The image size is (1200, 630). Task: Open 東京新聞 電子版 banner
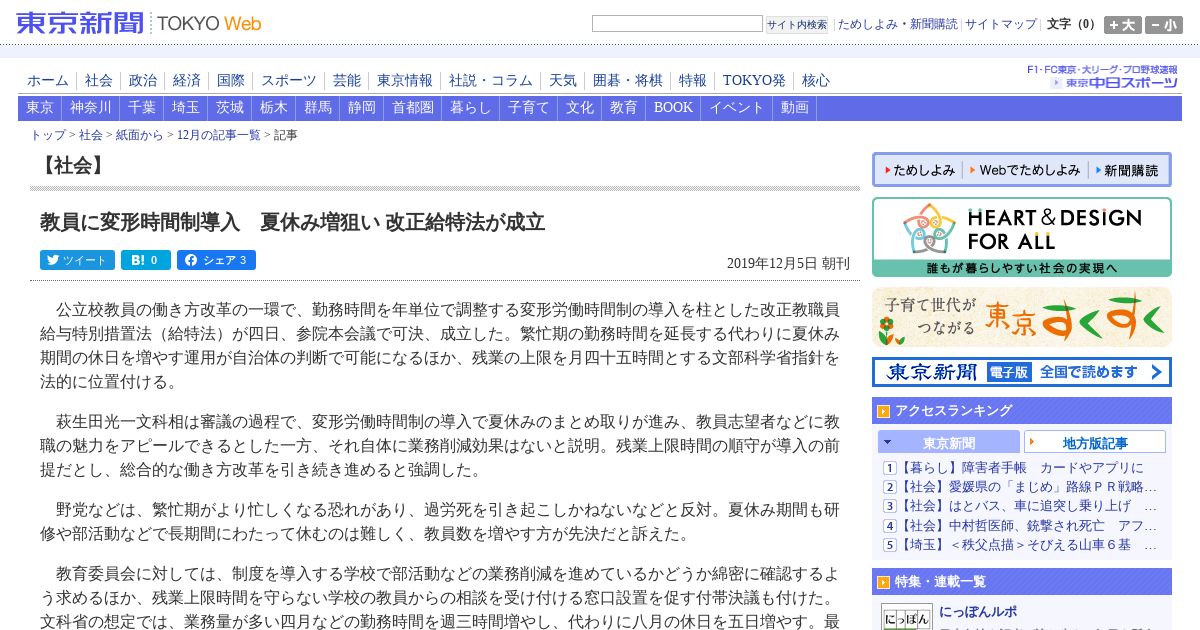click(1021, 372)
